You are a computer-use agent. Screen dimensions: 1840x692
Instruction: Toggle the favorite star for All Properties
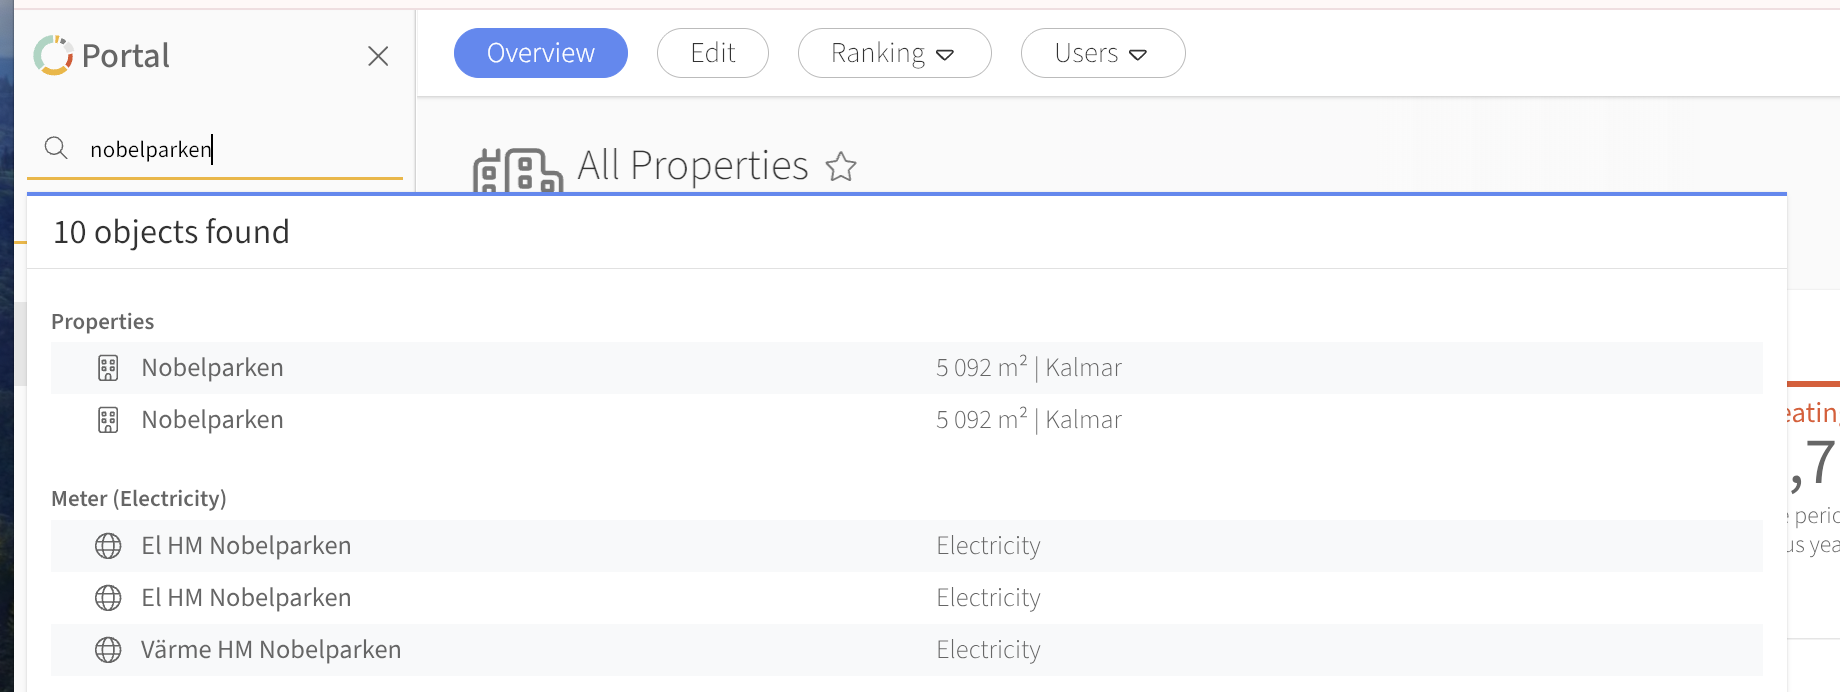click(x=841, y=166)
